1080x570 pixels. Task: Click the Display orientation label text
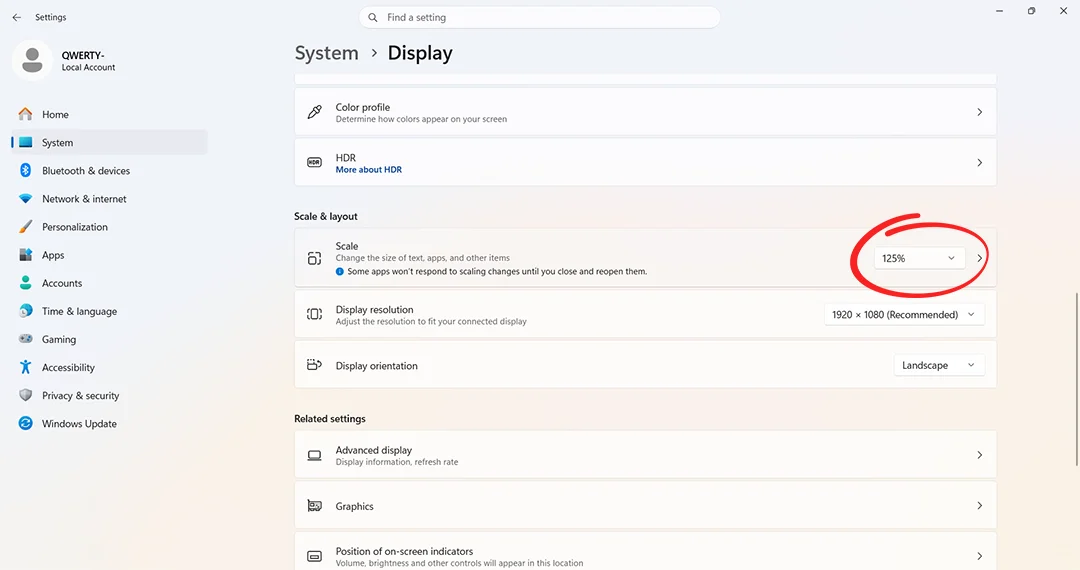pos(376,366)
